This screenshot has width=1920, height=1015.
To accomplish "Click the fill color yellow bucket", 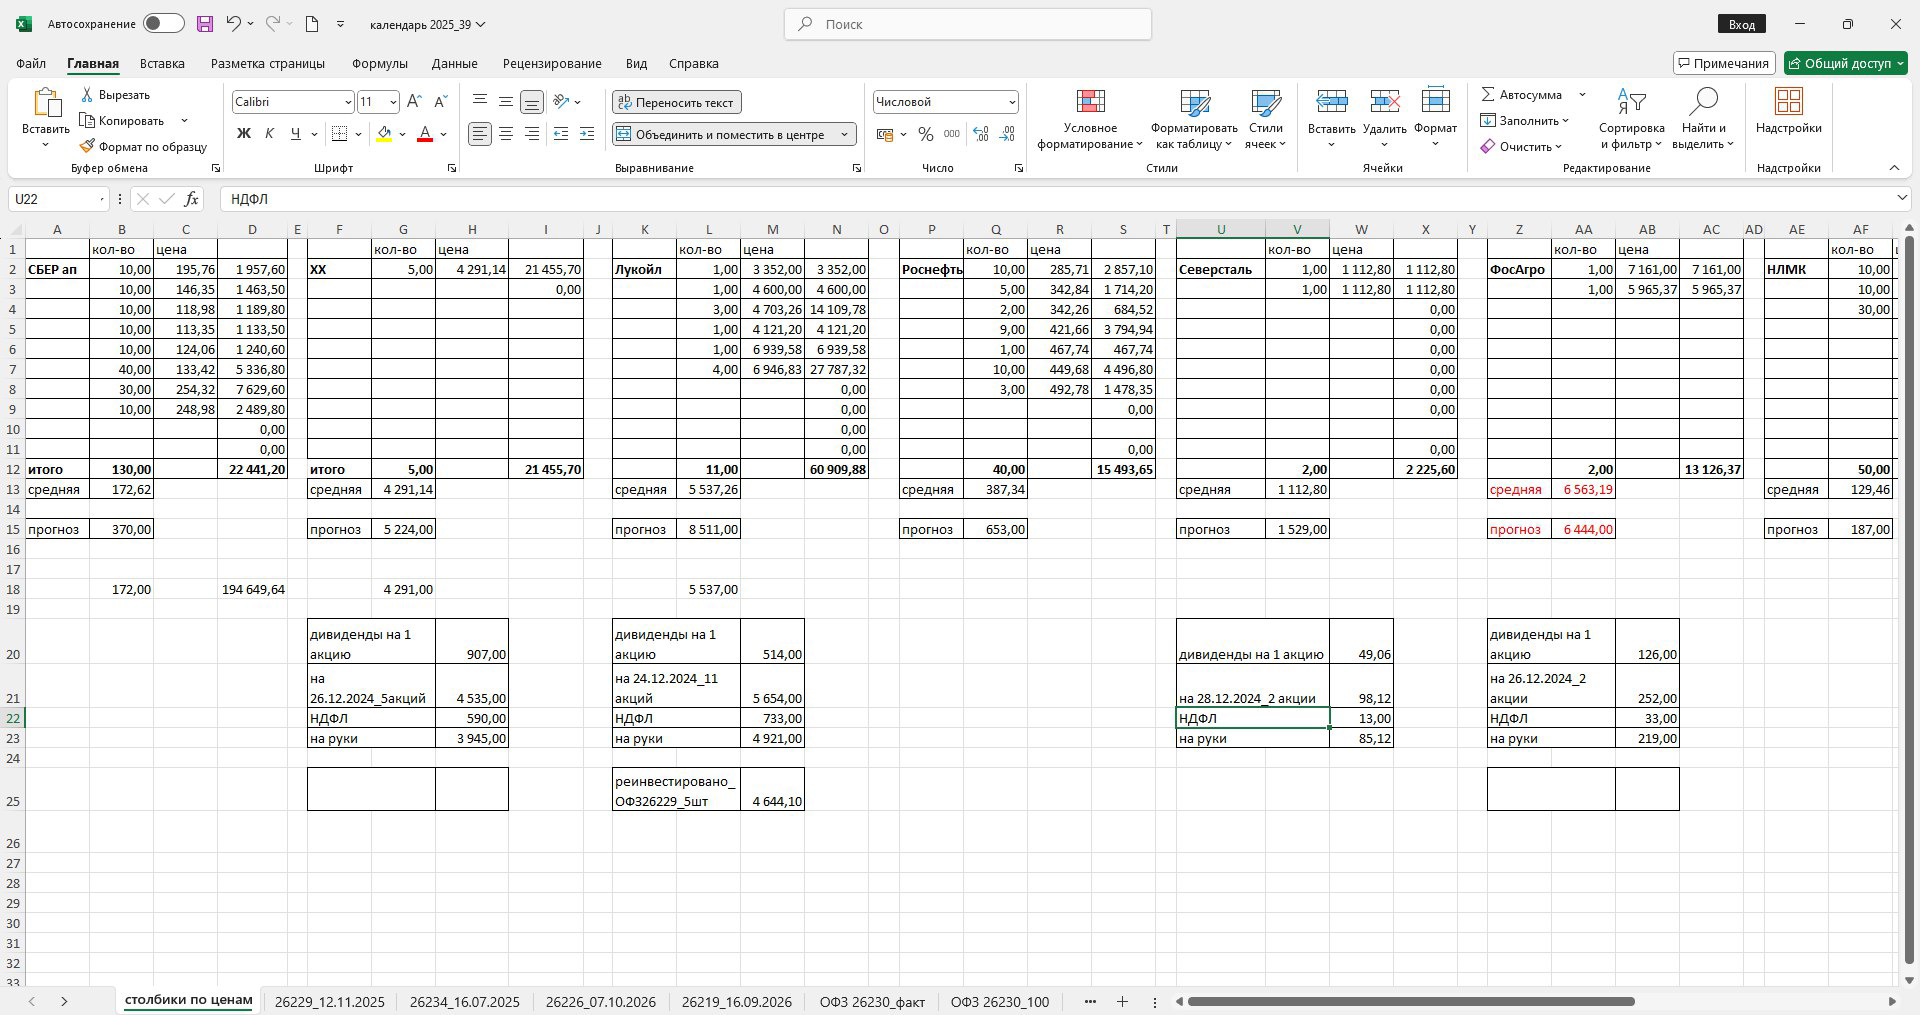I will (x=384, y=134).
